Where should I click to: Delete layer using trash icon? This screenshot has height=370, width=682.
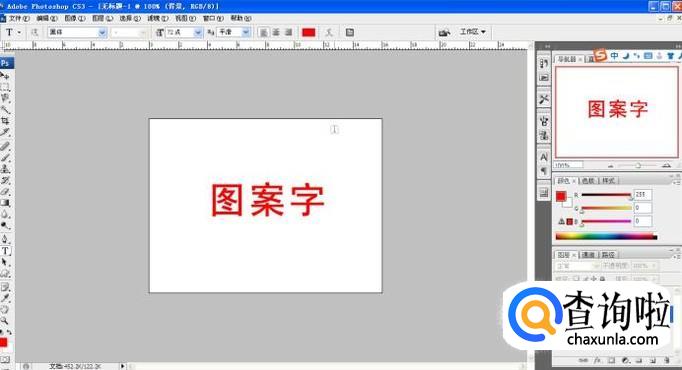667,360
